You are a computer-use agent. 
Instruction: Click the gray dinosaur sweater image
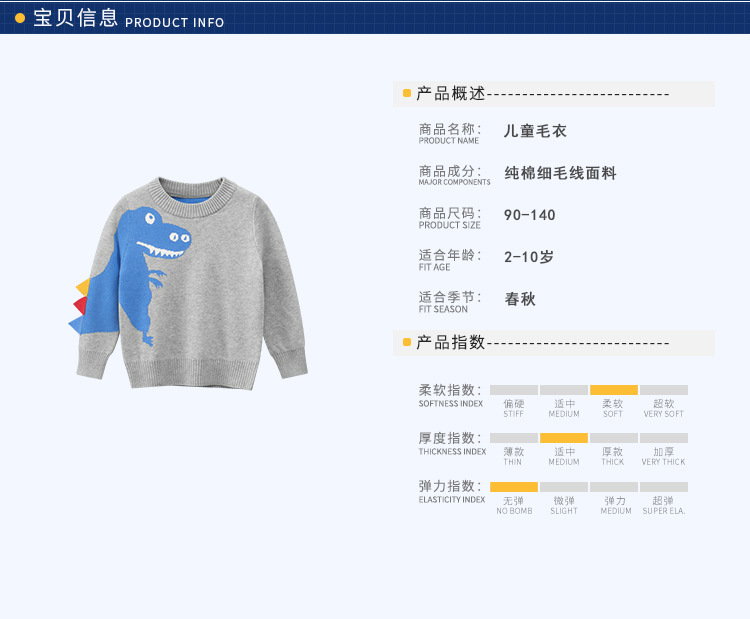[x=188, y=283]
